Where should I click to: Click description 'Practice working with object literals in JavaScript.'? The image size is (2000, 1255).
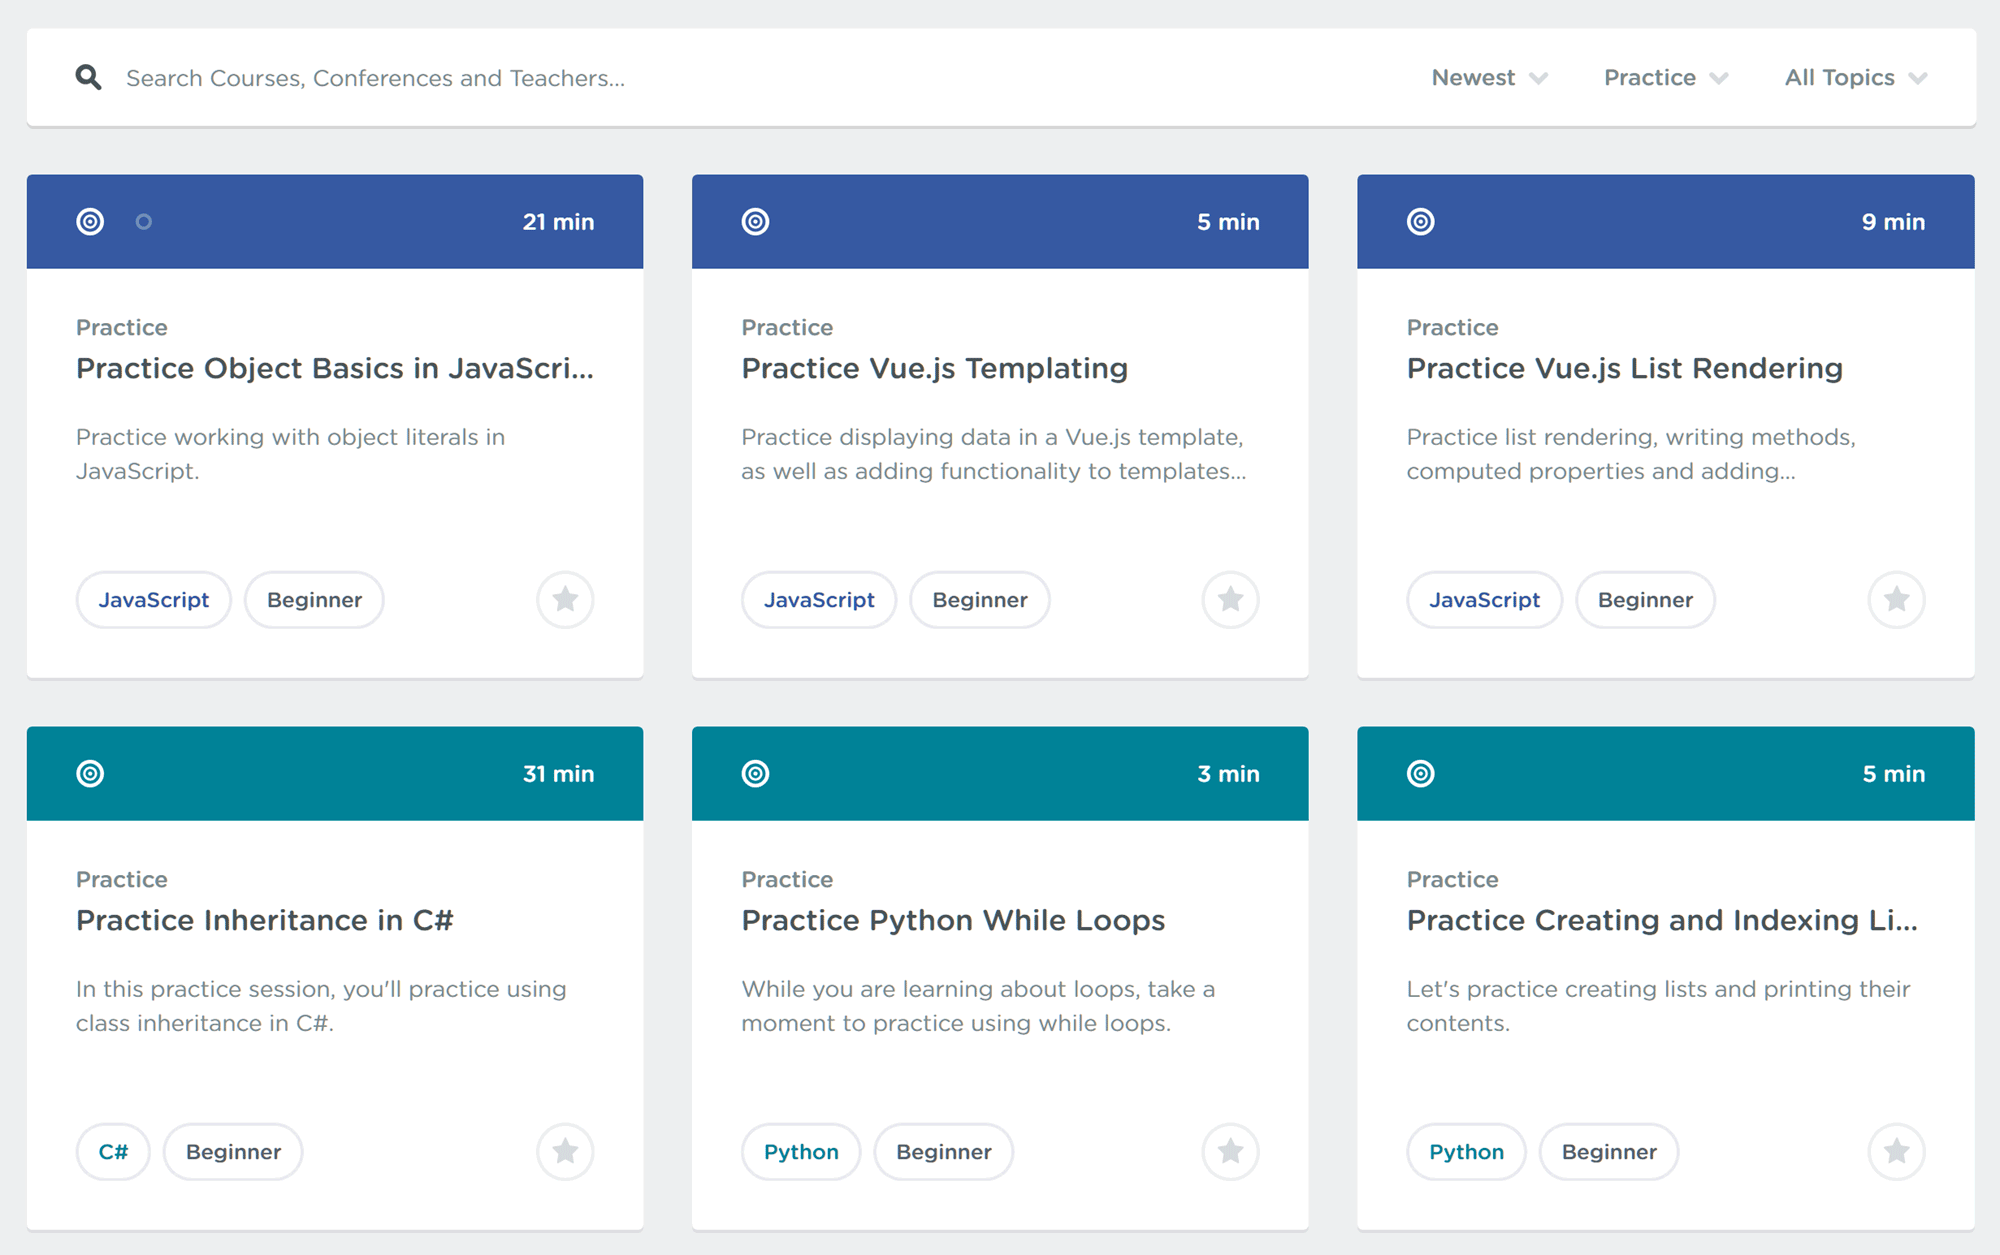[x=290, y=454]
